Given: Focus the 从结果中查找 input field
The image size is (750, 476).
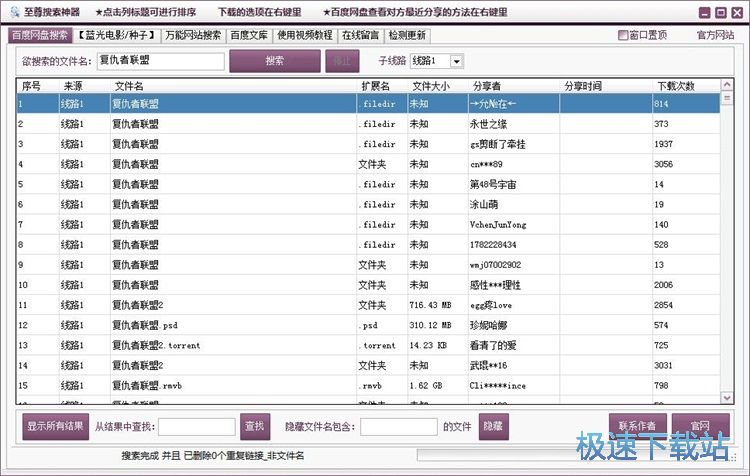Looking at the screenshot, I should pyautogui.click(x=197, y=427).
